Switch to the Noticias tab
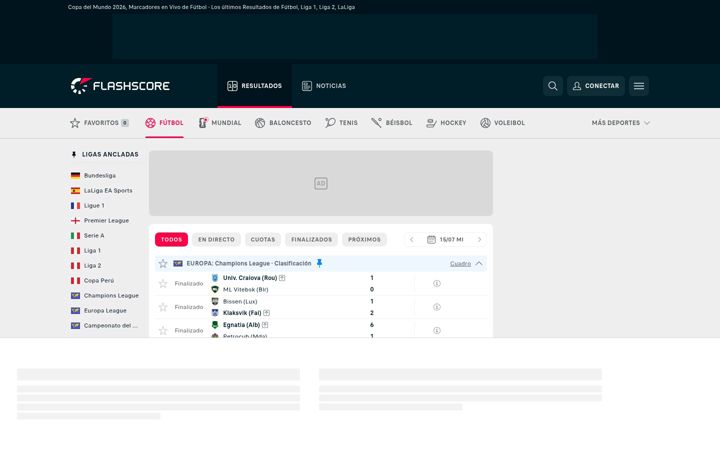Viewport: 720px width, 450px height. point(324,86)
